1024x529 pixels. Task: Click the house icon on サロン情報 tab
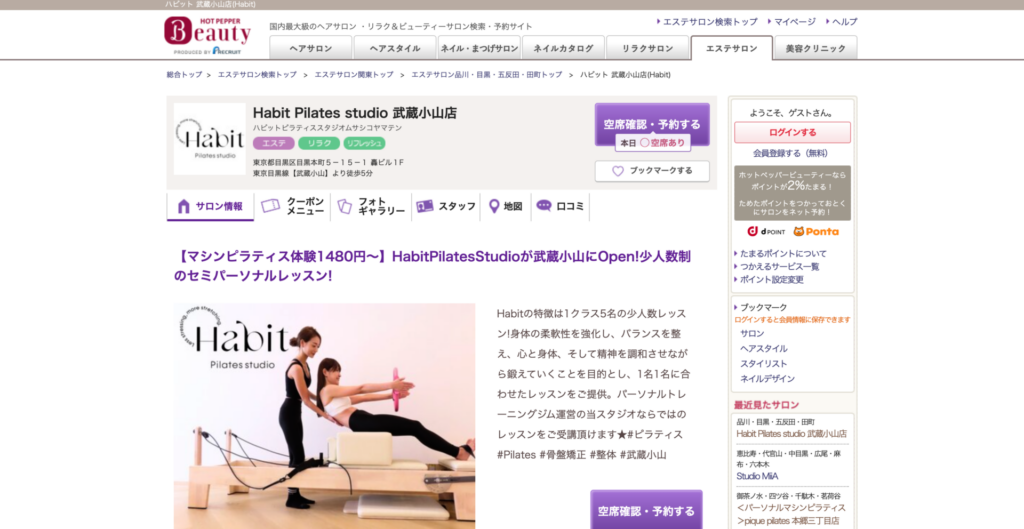pos(184,206)
